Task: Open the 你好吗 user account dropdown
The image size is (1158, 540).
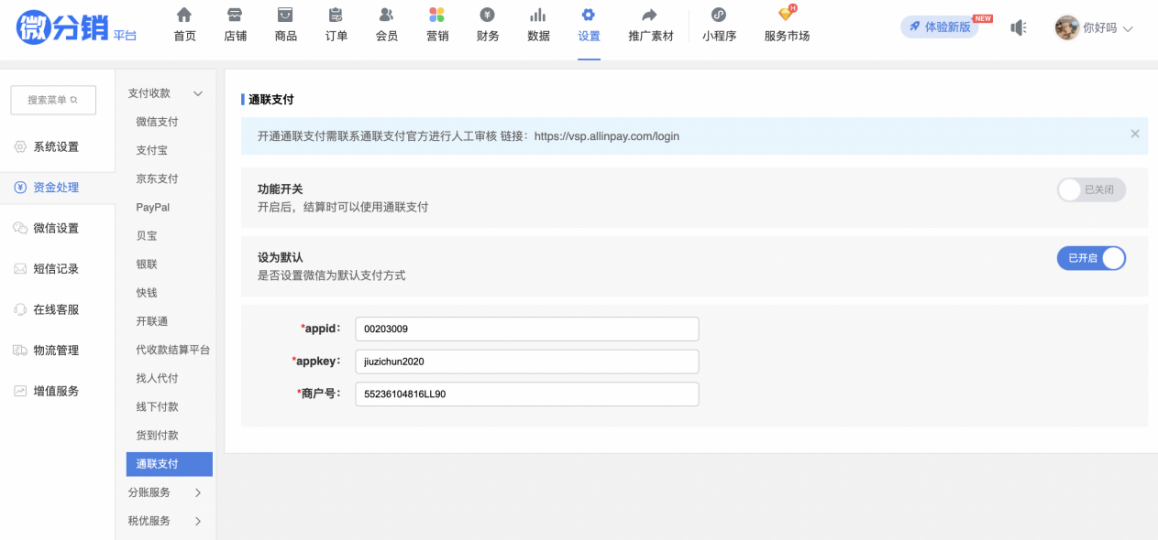Action: (x=1094, y=28)
